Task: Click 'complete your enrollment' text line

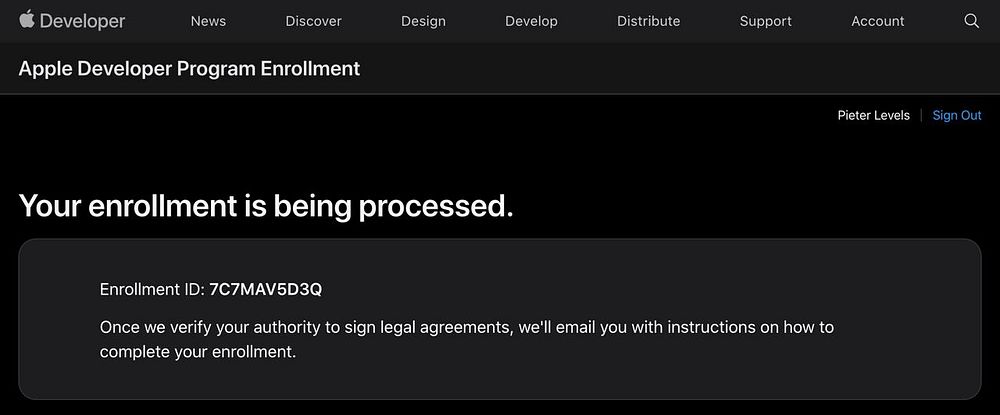Action: tap(198, 352)
